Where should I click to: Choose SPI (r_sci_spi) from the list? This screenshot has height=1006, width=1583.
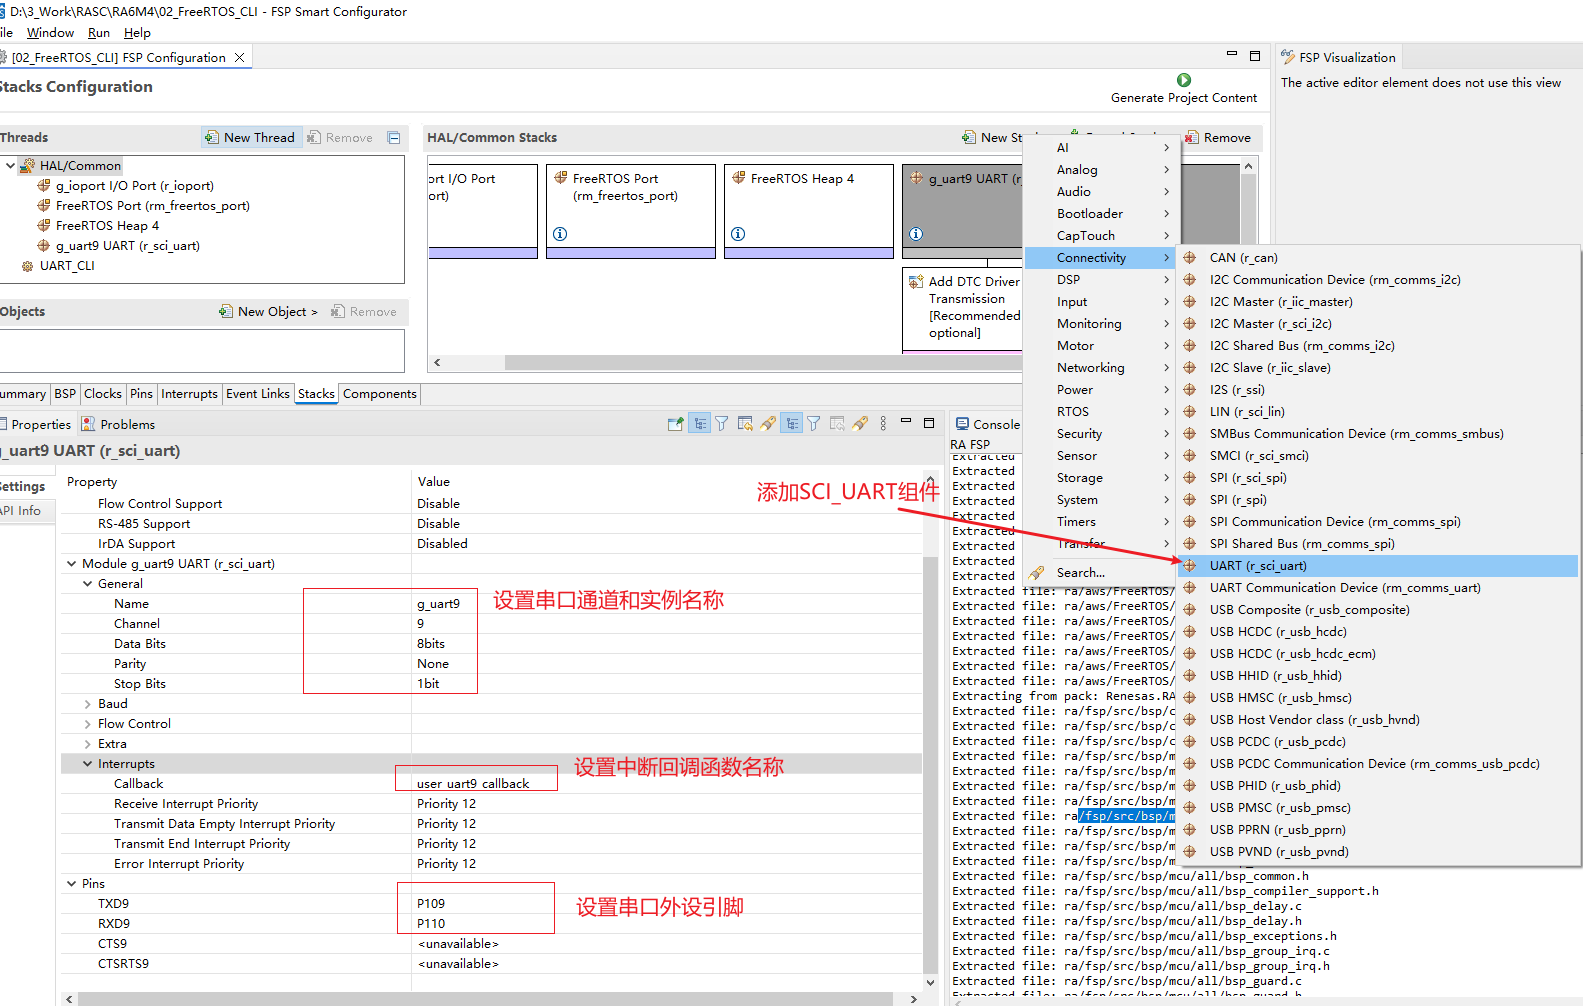[1378, 478]
